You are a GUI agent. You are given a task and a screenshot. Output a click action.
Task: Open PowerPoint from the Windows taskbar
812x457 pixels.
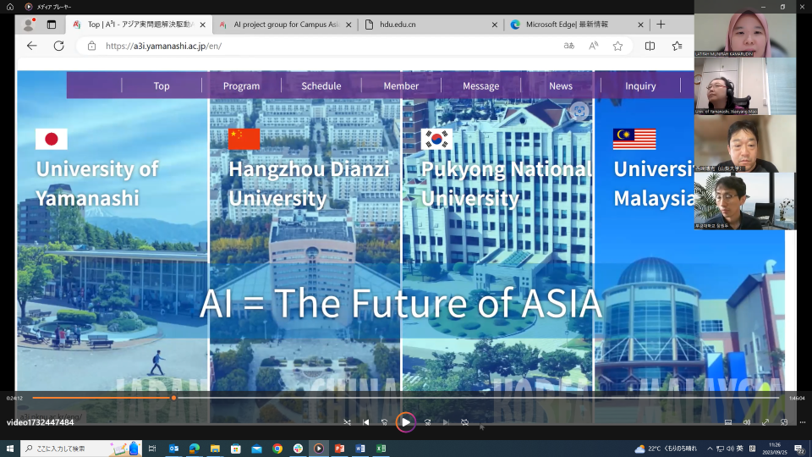pyautogui.click(x=339, y=449)
